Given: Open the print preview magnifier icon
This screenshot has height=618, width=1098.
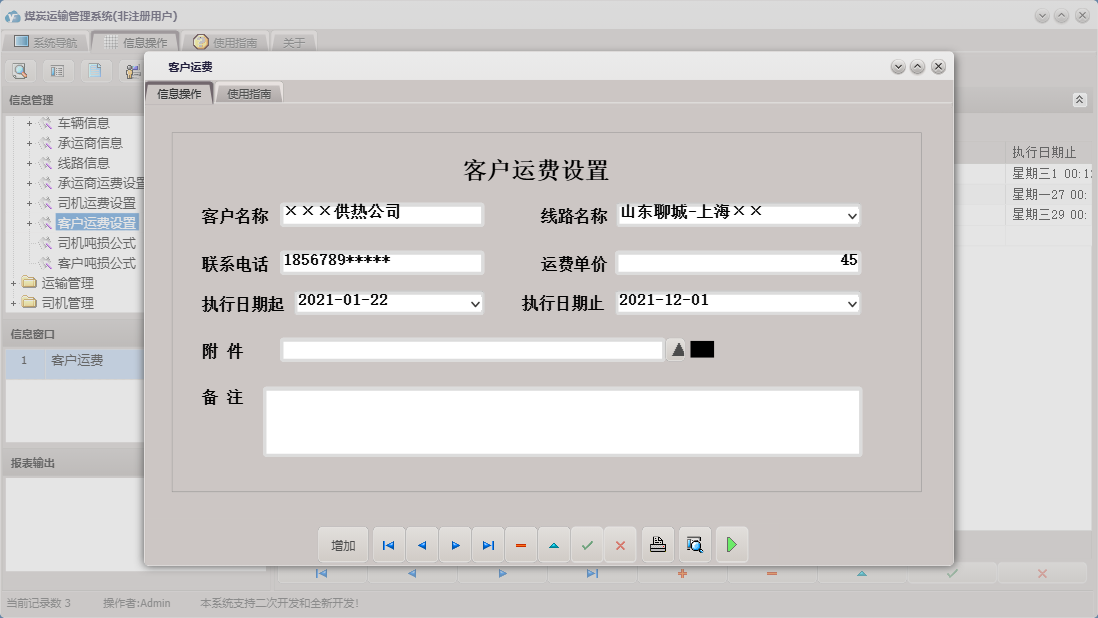Looking at the screenshot, I should pyautogui.click(x=692, y=544).
